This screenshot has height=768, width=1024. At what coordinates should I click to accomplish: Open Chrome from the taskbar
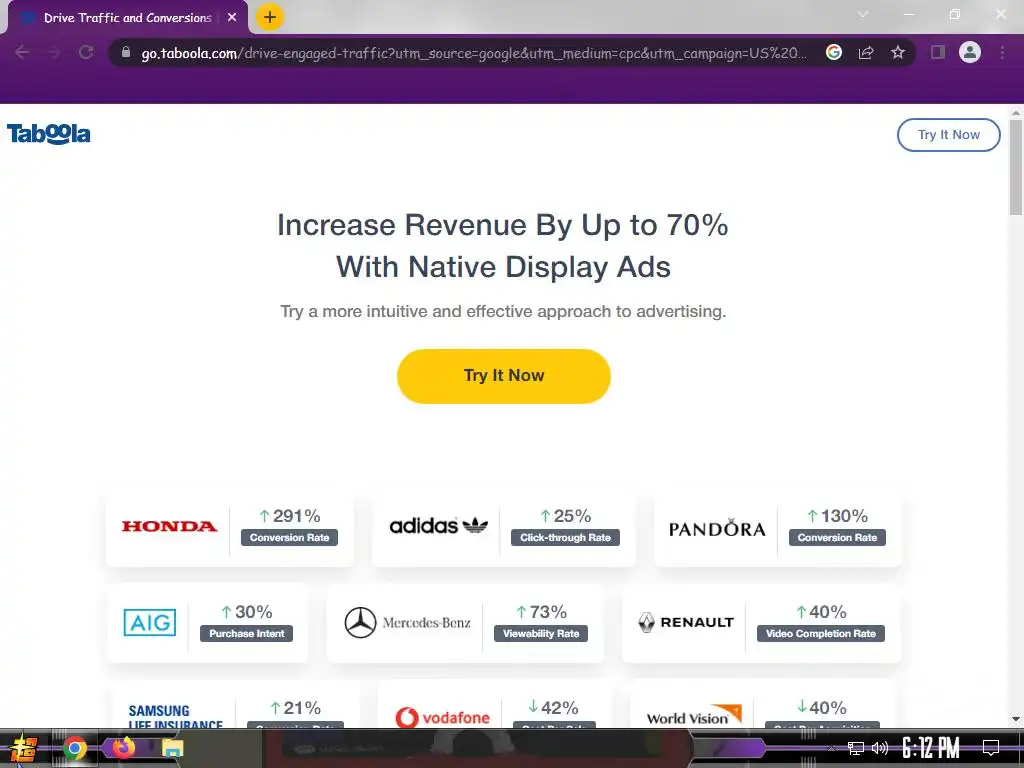pos(75,748)
